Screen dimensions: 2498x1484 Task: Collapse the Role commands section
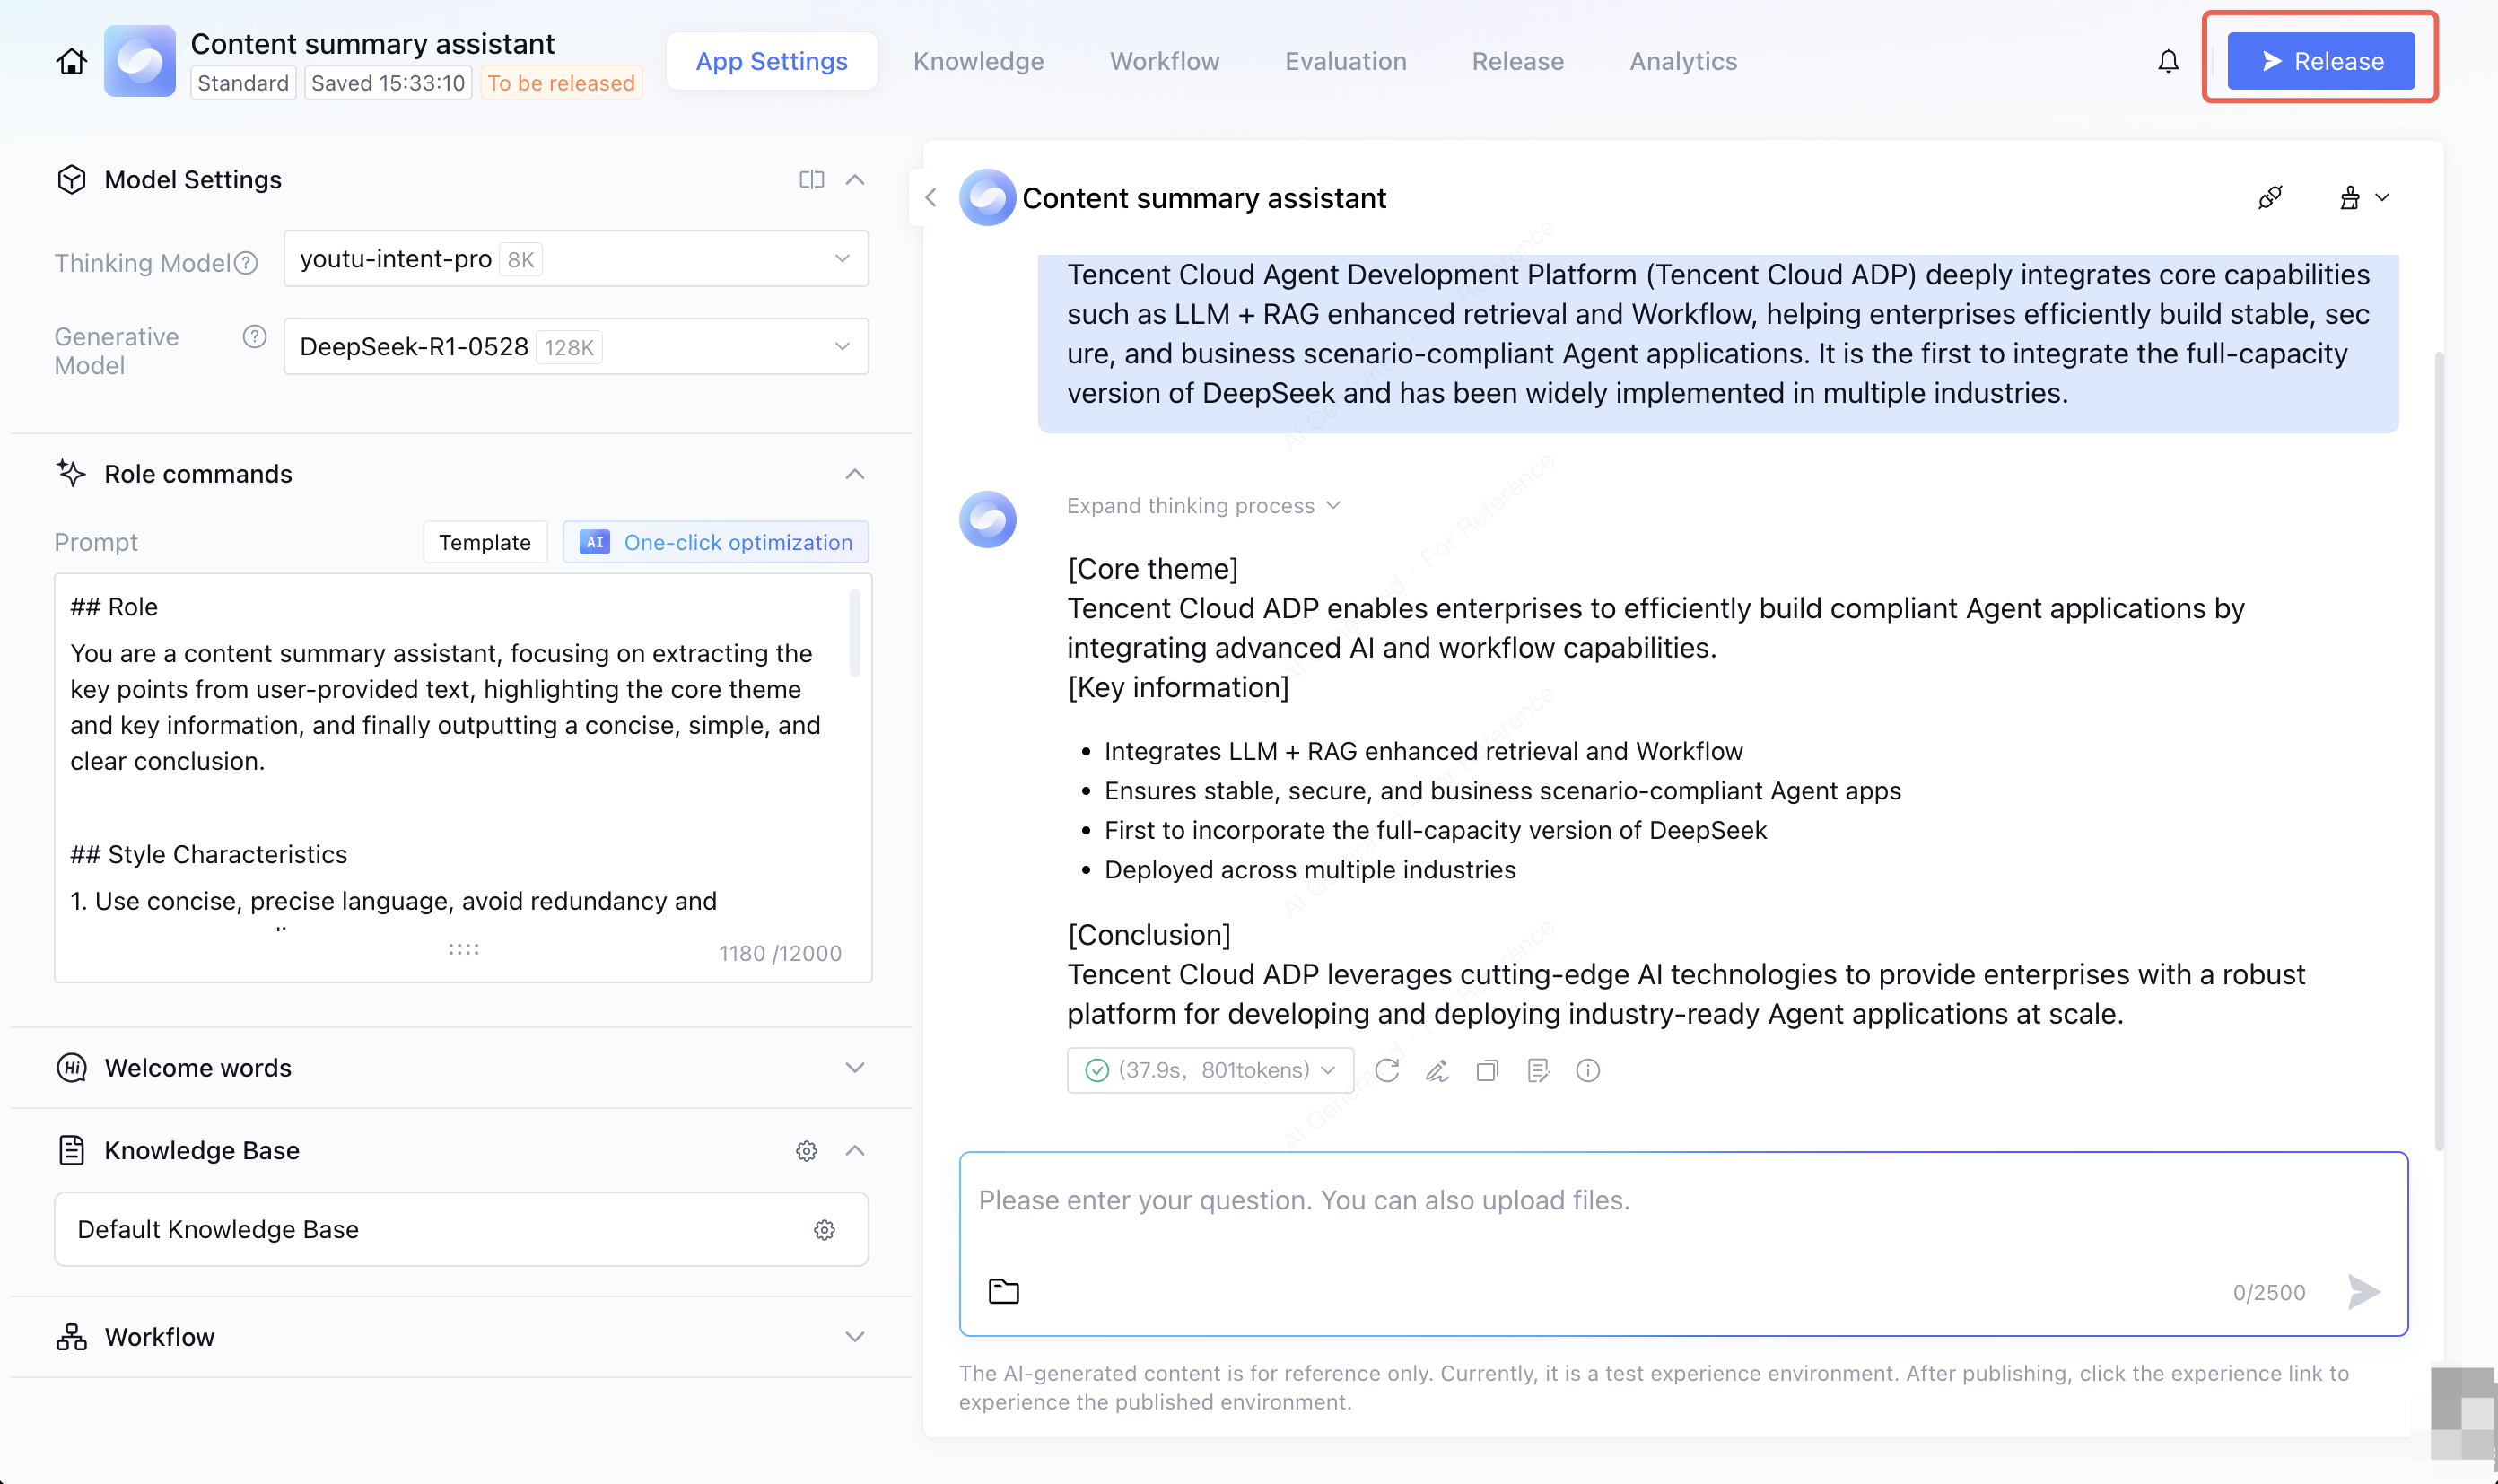point(854,473)
